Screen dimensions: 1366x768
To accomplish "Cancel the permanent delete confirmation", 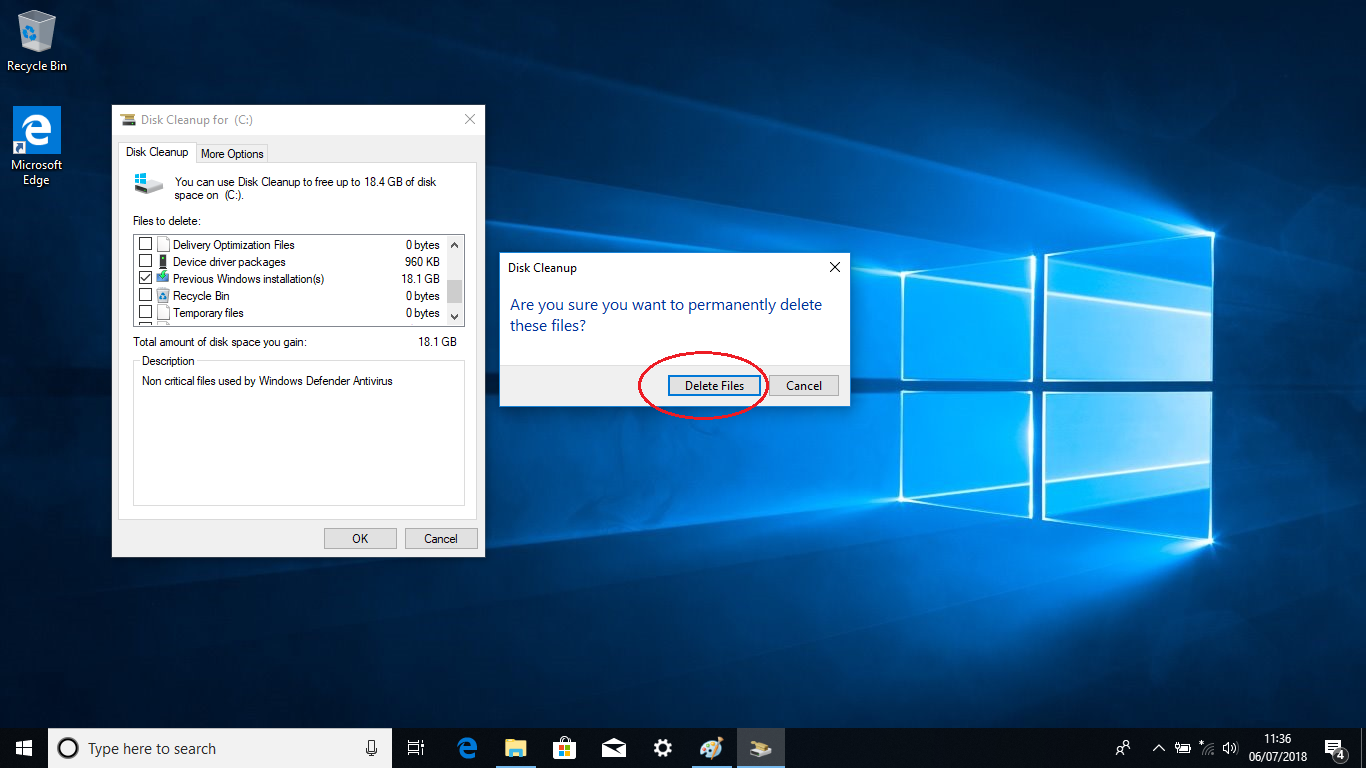I will [804, 386].
